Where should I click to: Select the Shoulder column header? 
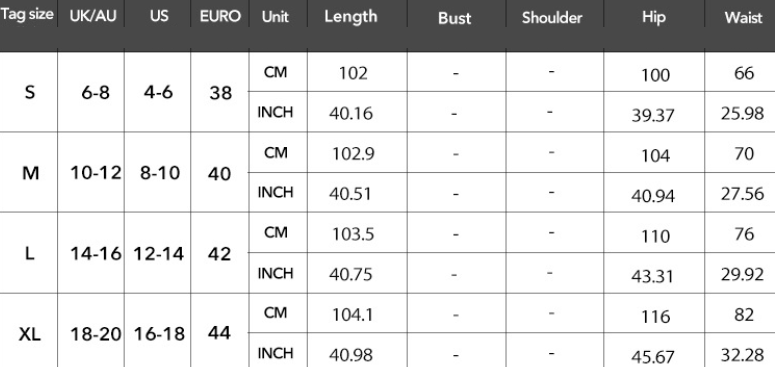[552, 18]
